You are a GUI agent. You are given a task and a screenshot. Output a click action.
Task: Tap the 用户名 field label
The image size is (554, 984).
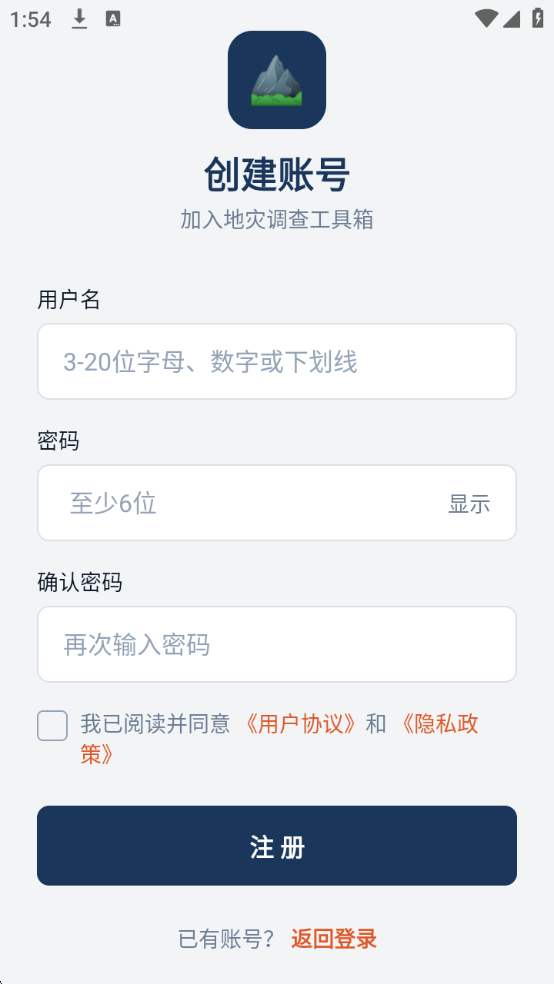coord(69,299)
